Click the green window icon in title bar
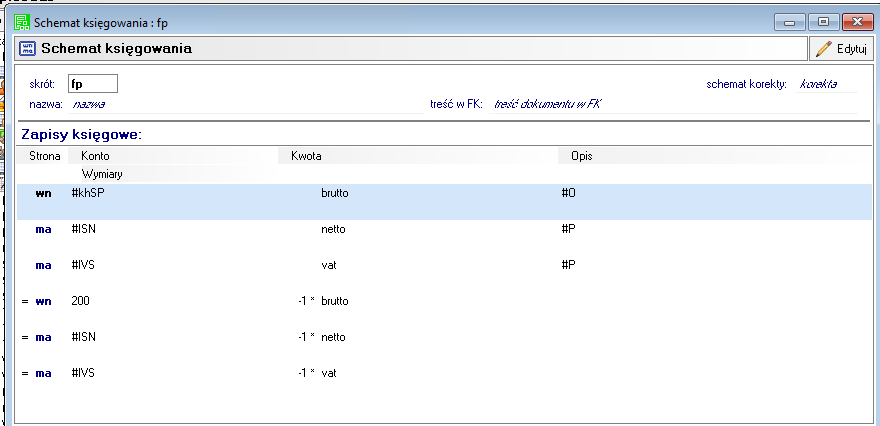880x426 pixels. tap(20, 21)
